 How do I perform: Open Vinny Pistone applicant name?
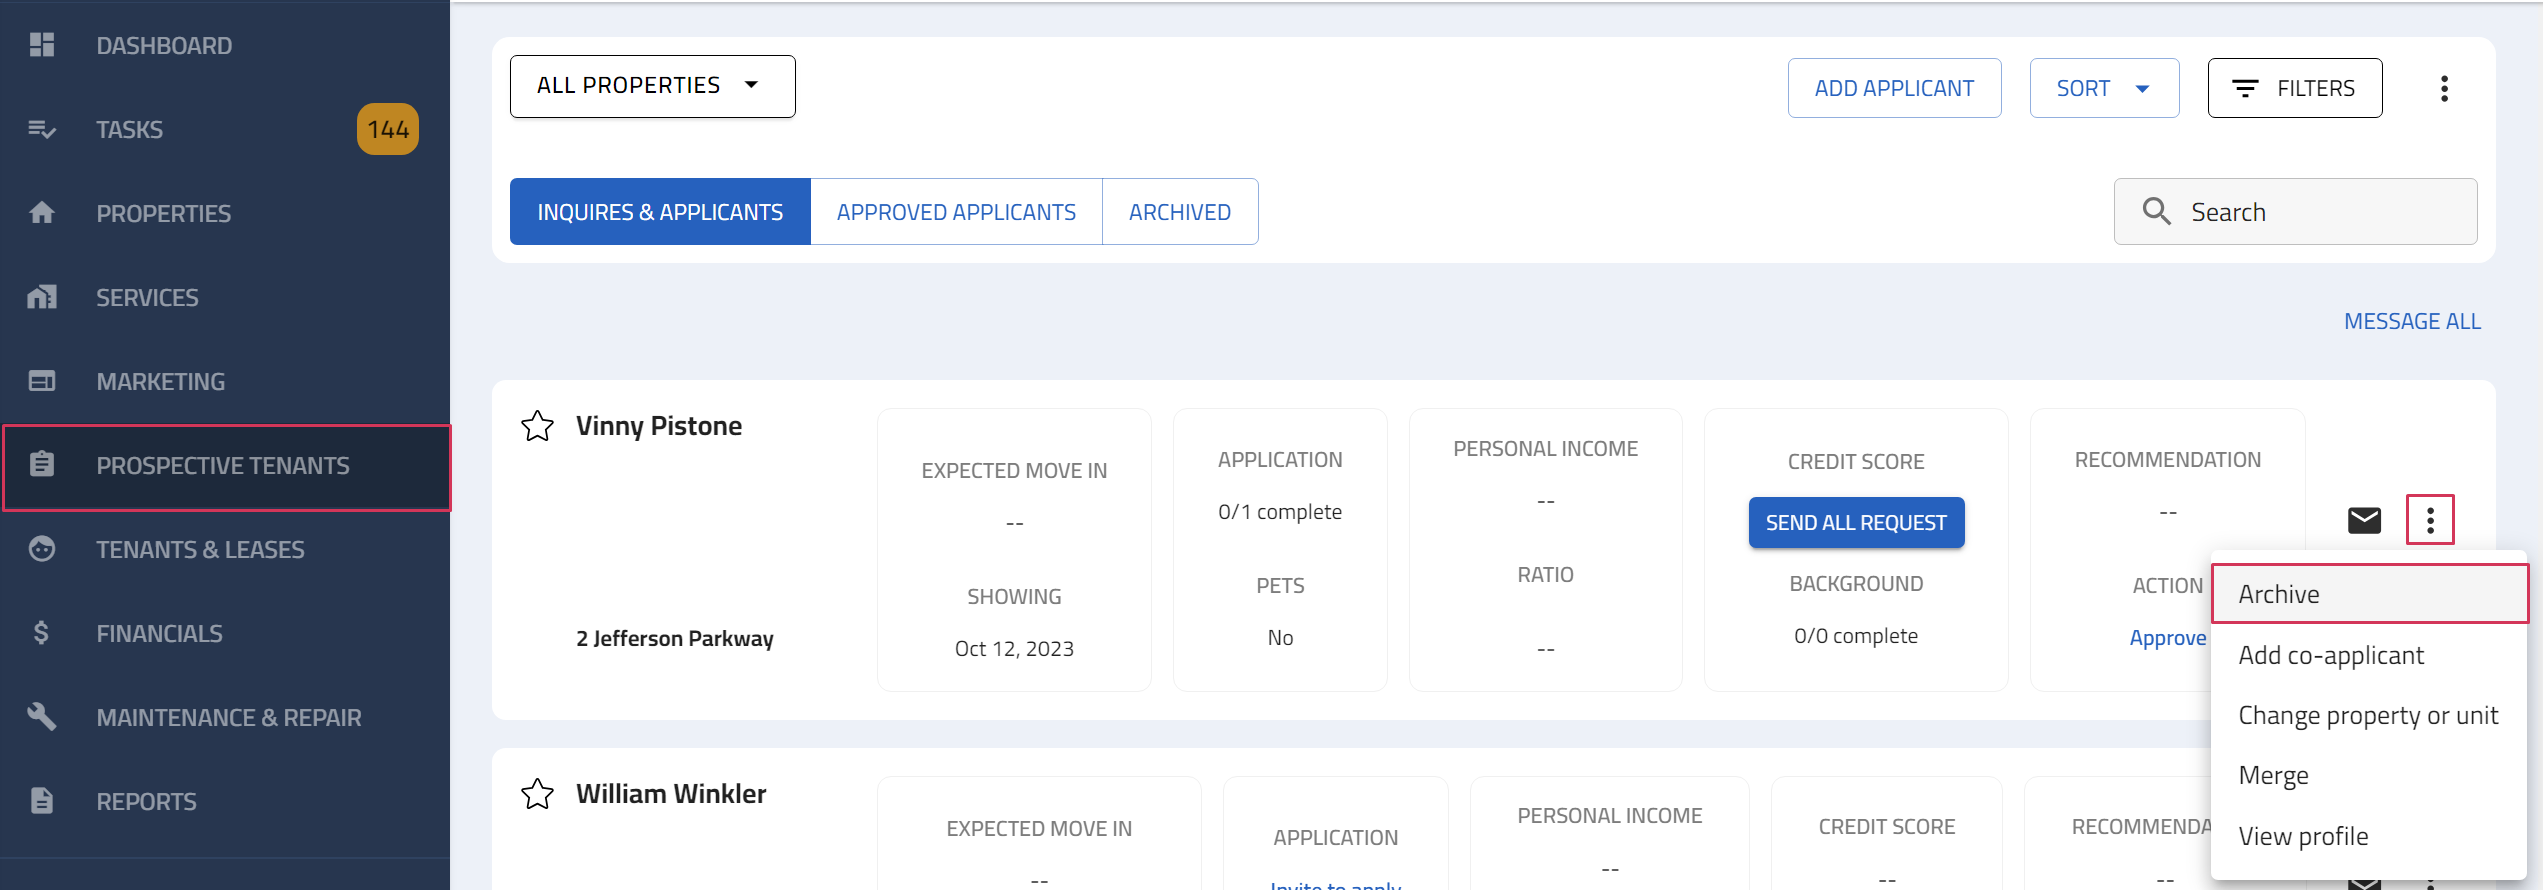click(x=659, y=426)
